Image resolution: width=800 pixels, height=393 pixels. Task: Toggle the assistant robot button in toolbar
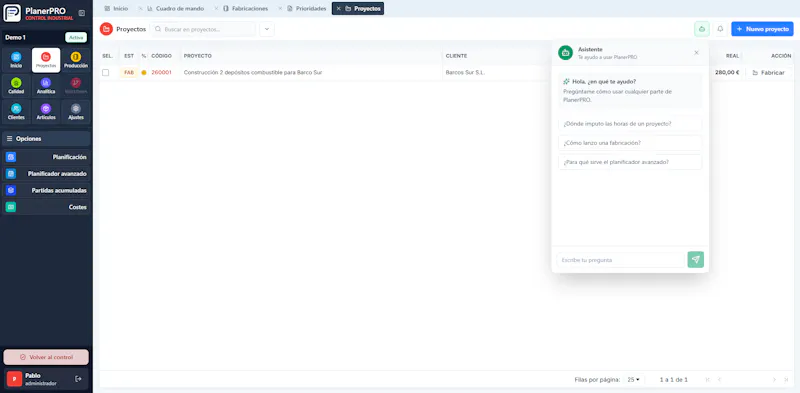click(702, 29)
